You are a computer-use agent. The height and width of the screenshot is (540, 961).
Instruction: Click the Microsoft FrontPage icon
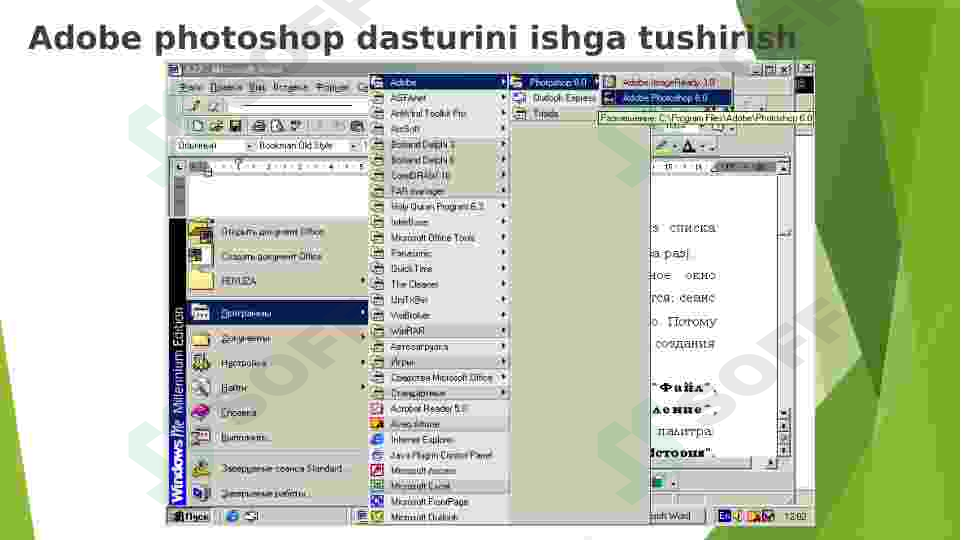(377, 501)
